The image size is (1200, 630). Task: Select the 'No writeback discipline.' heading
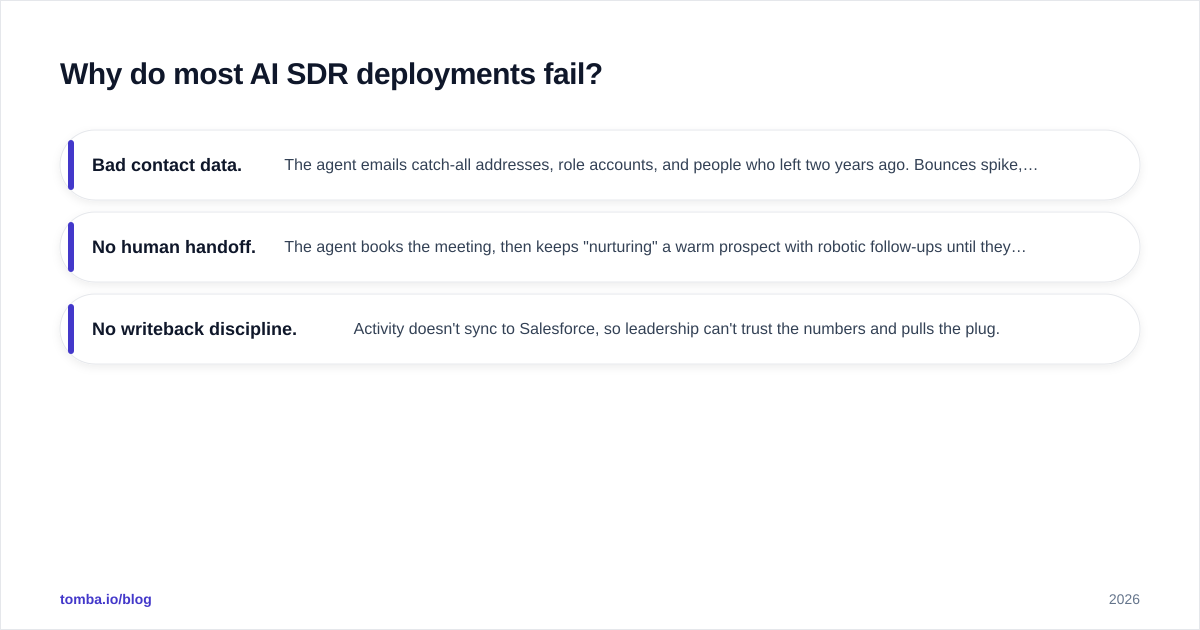click(x=194, y=329)
